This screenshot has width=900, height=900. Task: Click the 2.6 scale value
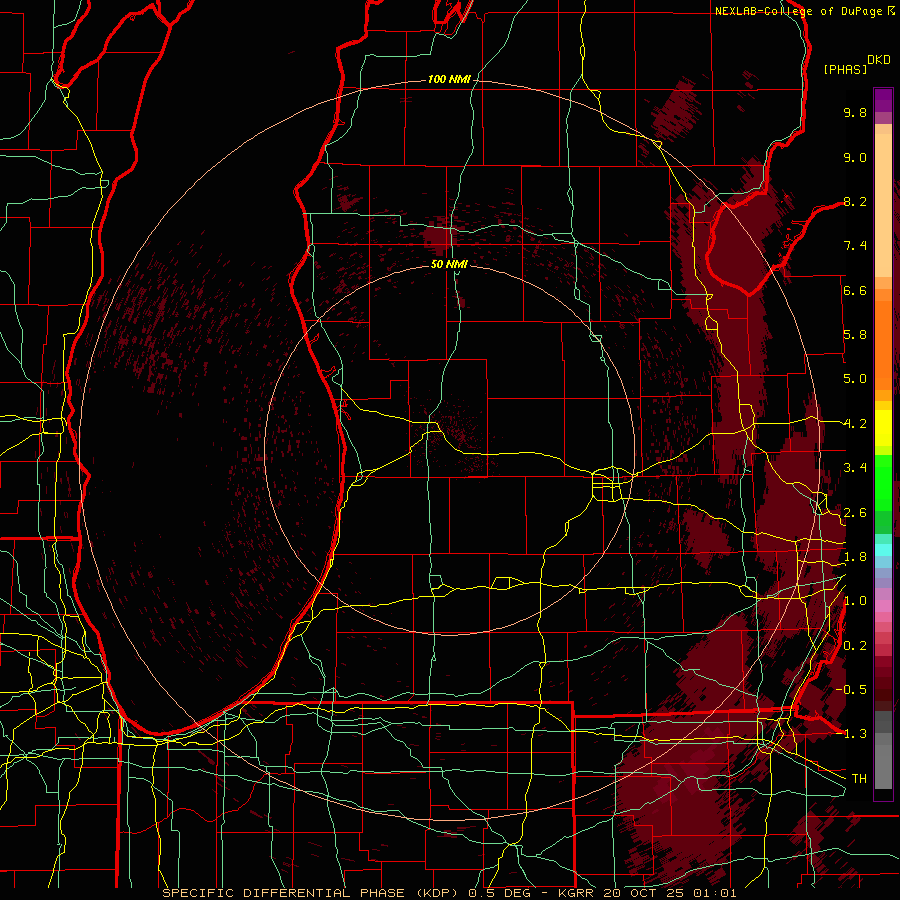855,513
